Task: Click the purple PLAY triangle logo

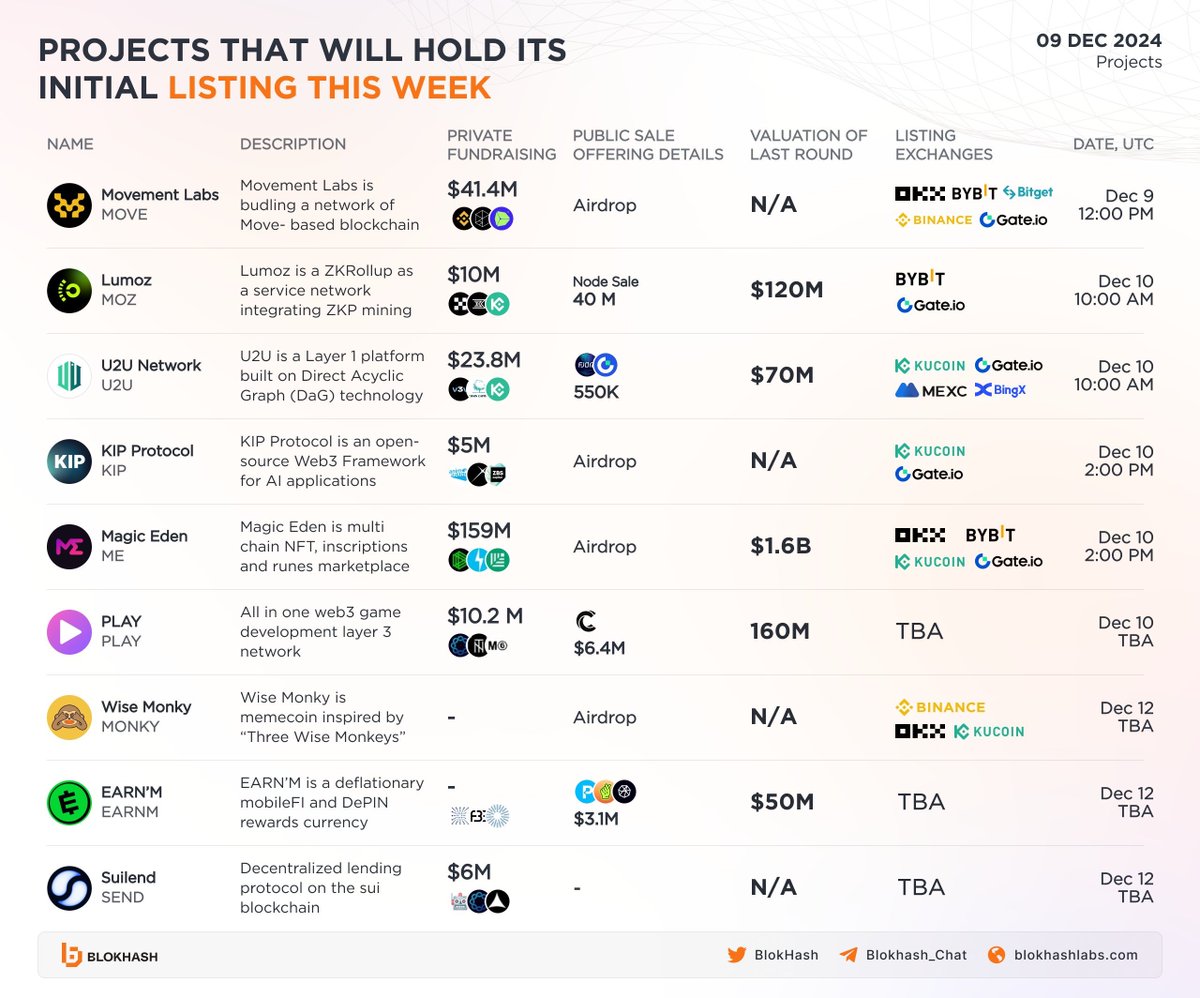Action: click(69, 632)
